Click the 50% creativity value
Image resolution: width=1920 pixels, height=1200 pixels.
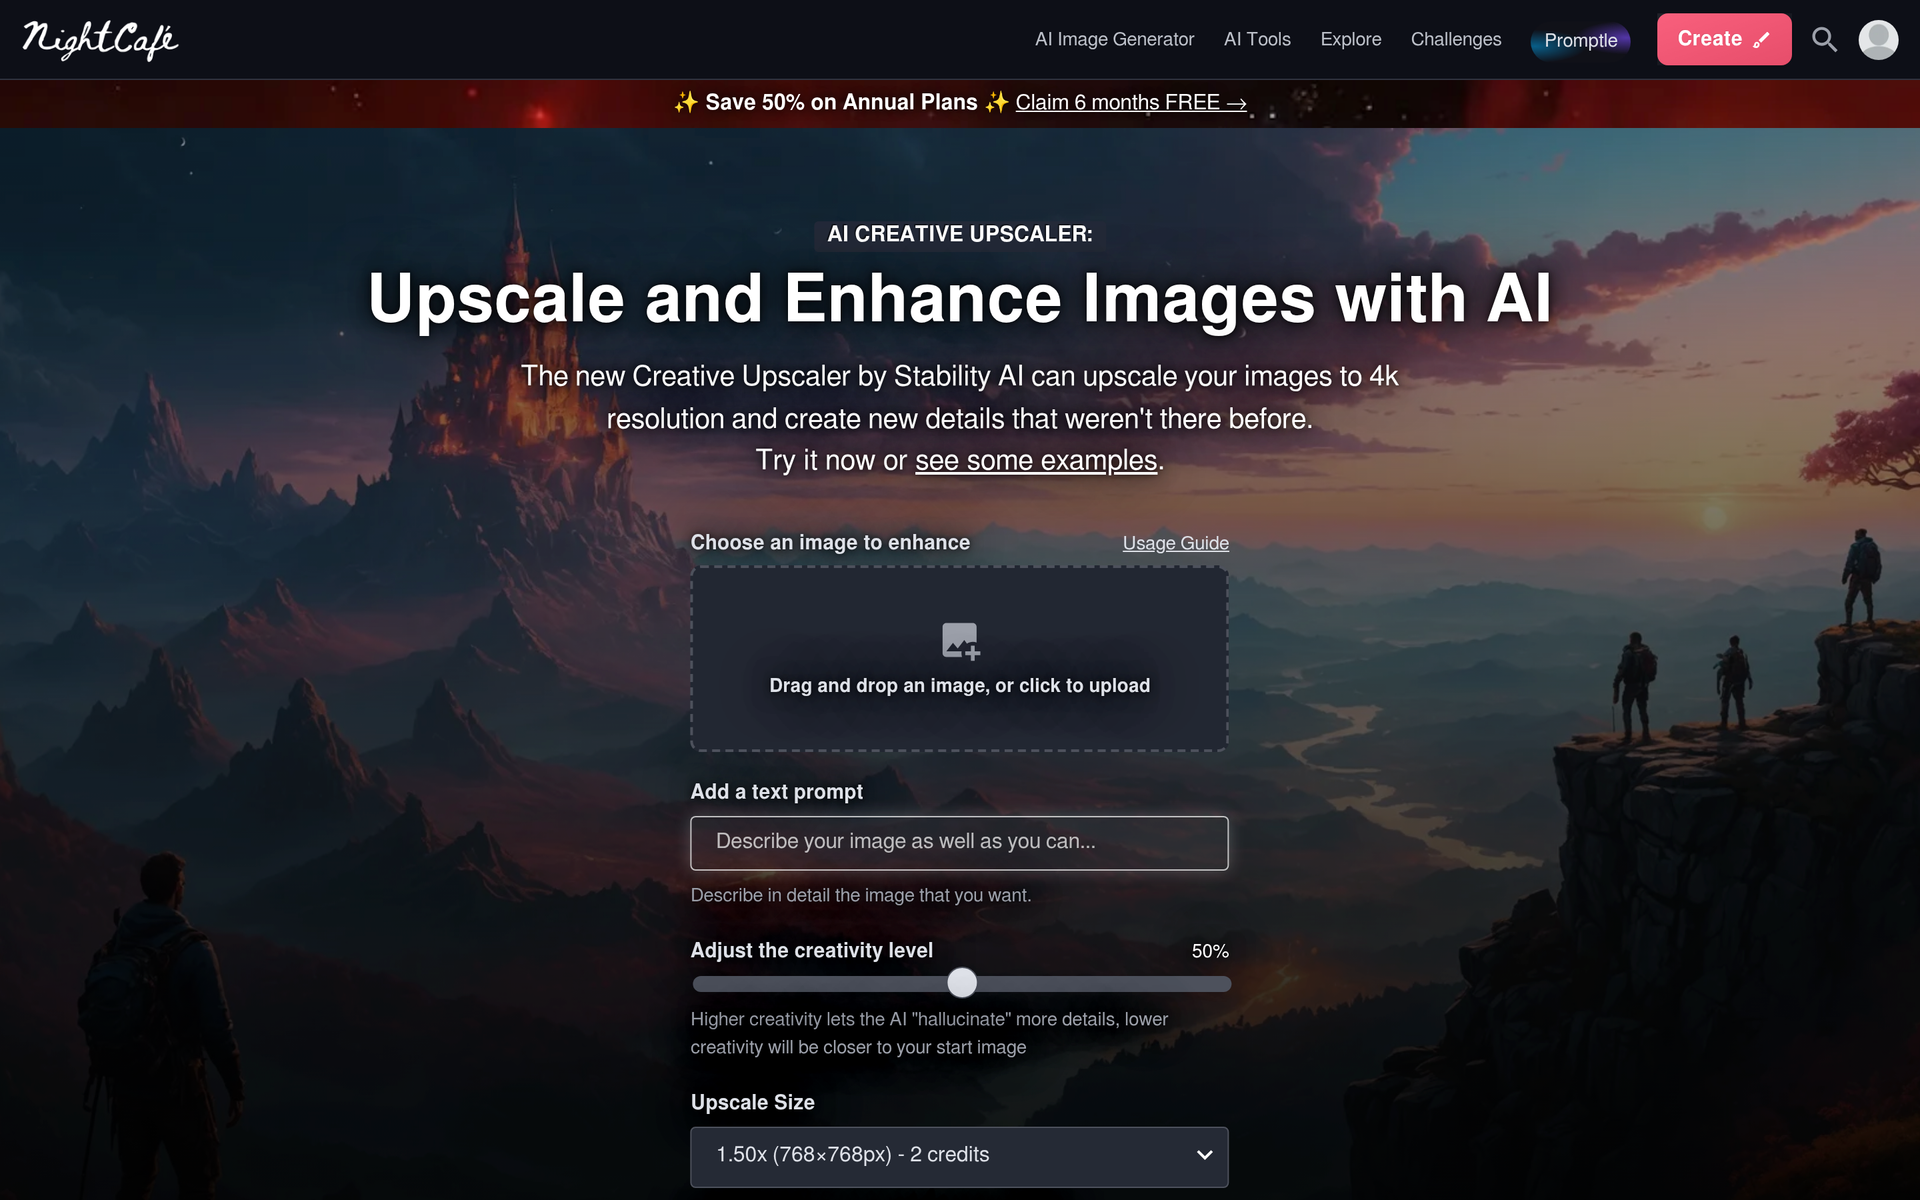coord(1209,951)
